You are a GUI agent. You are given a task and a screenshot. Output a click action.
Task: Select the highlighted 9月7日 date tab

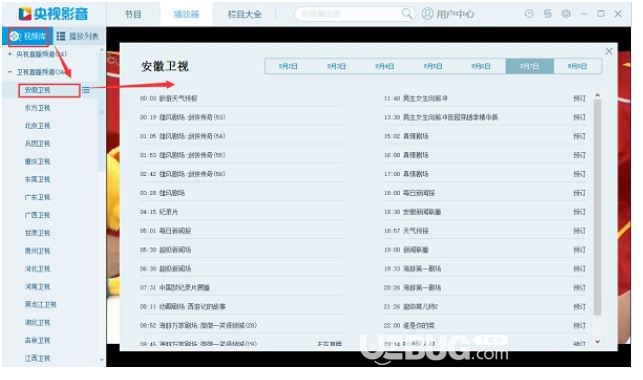click(529, 66)
